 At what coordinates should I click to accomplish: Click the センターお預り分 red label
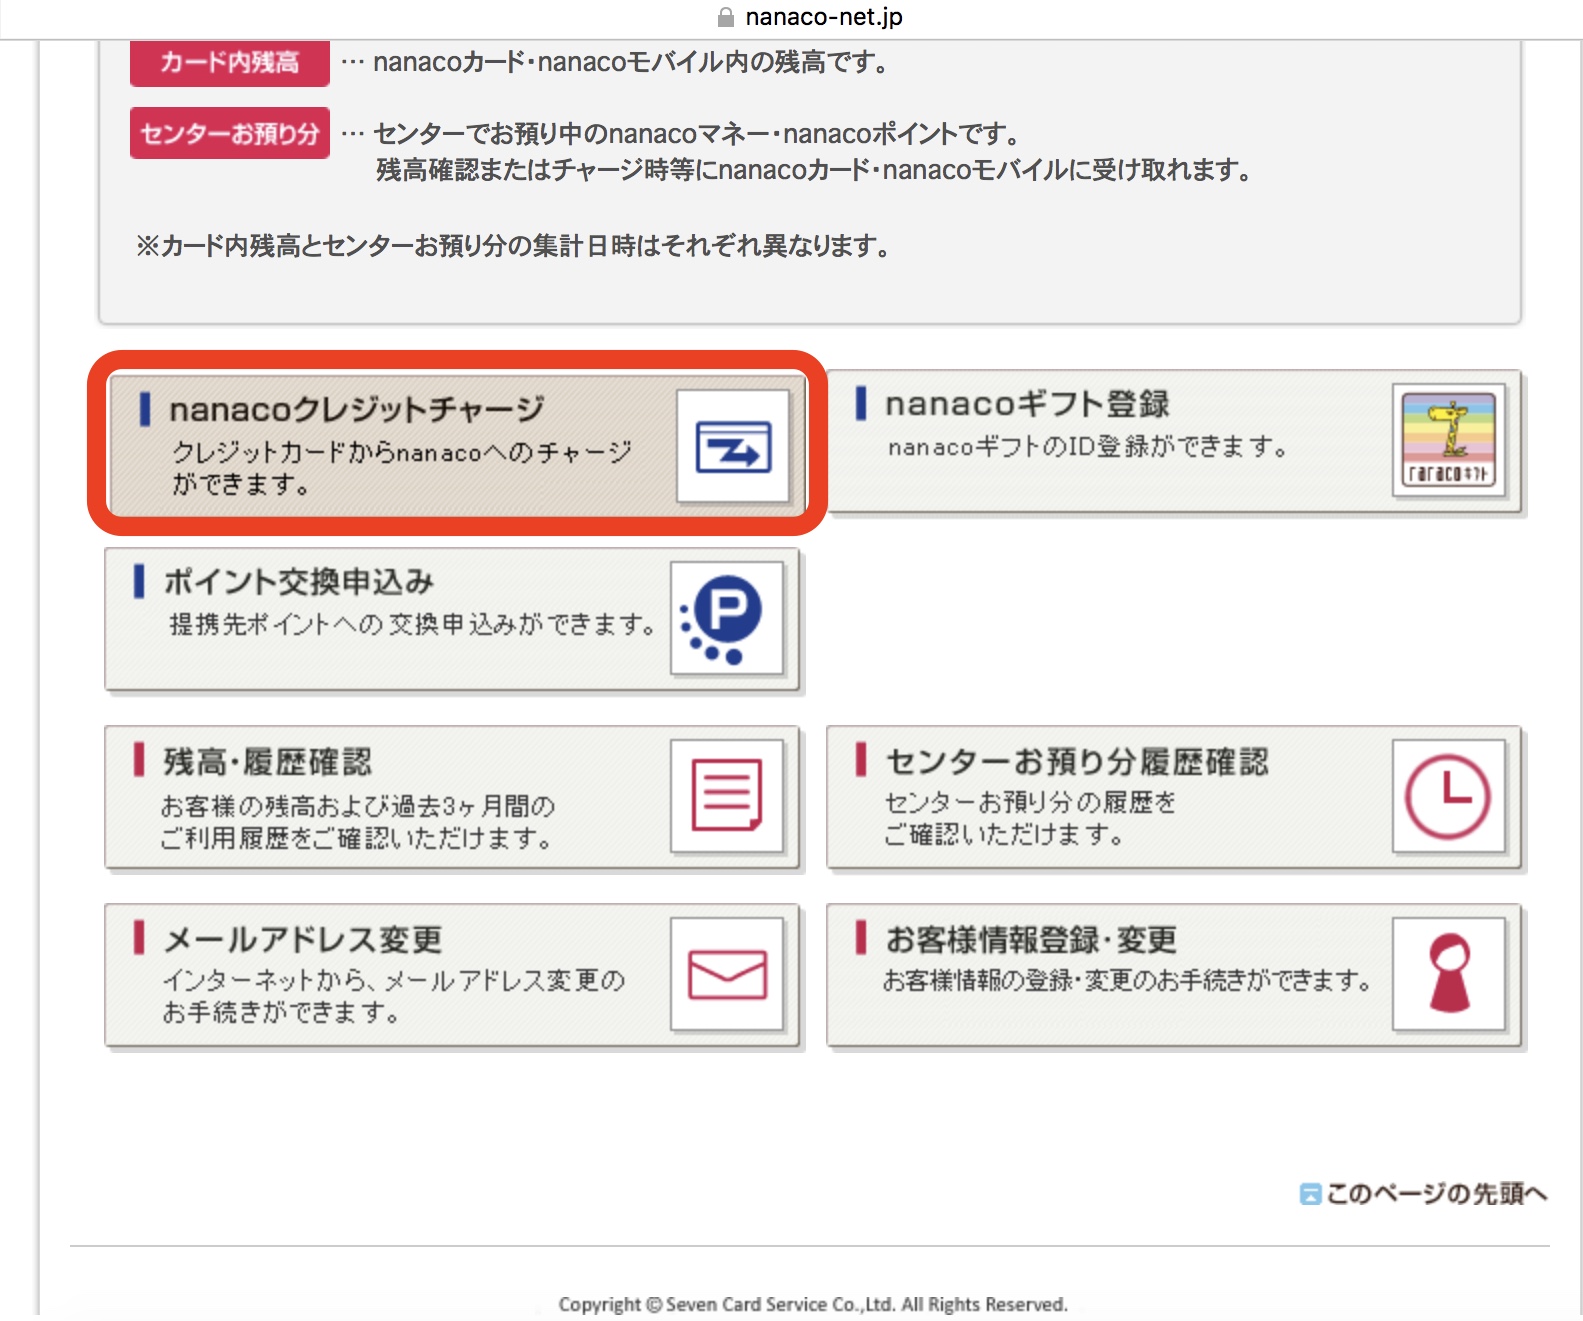click(x=230, y=133)
